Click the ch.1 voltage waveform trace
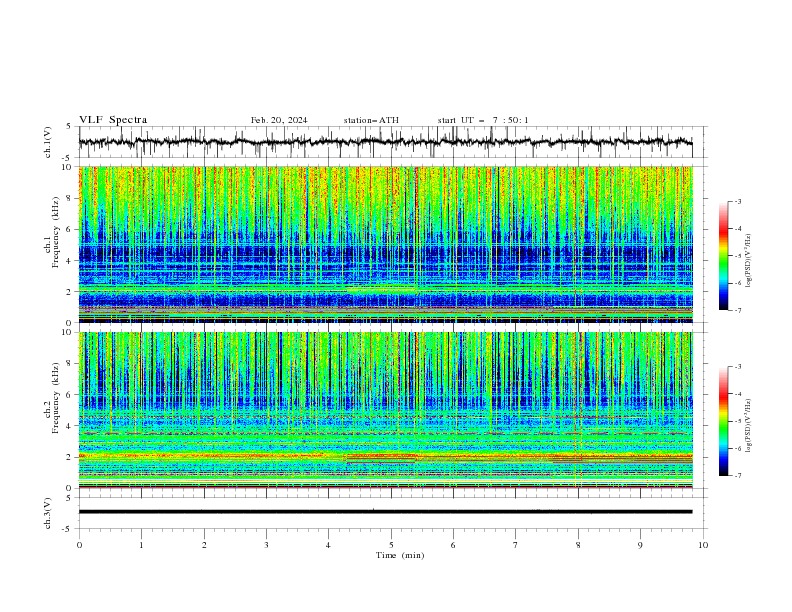The height and width of the screenshot is (612, 792). tap(385, 142)
